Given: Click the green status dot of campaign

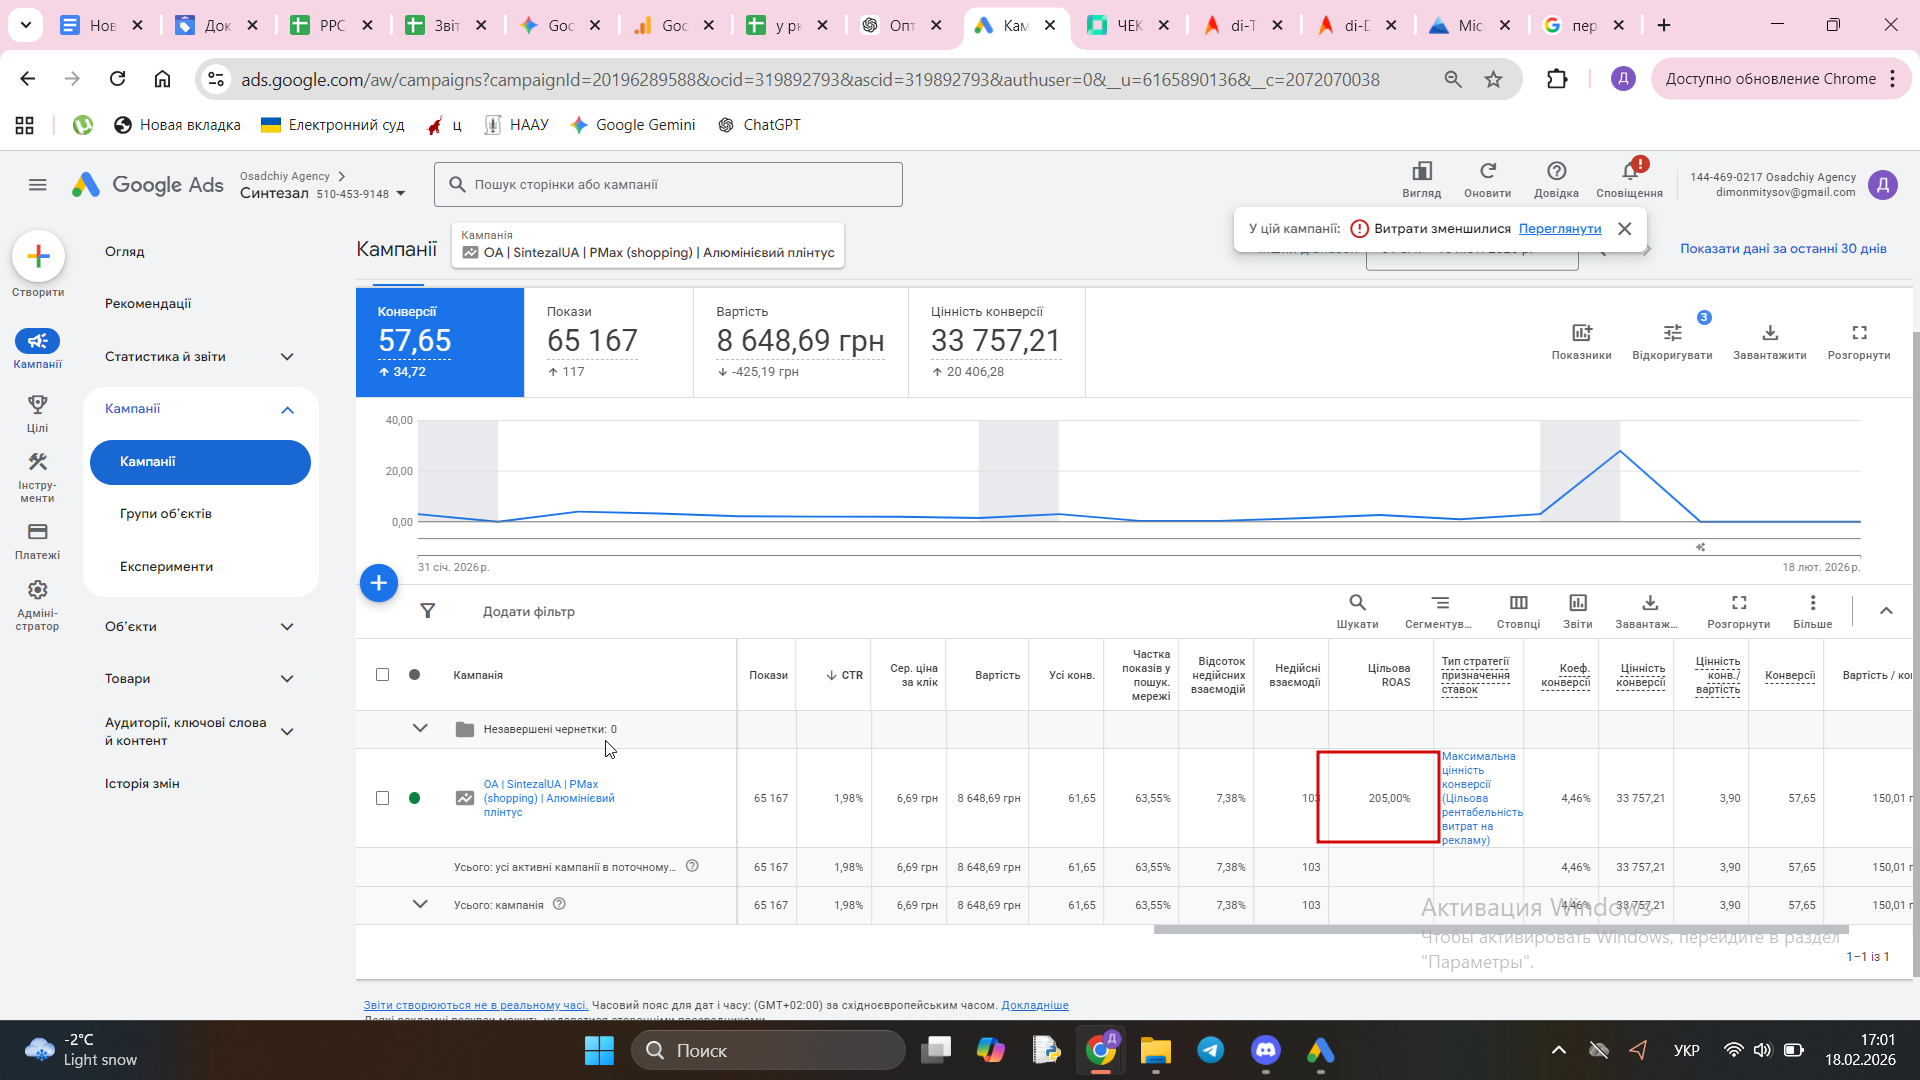Looking at the screenshot, I should pos(414,798).
